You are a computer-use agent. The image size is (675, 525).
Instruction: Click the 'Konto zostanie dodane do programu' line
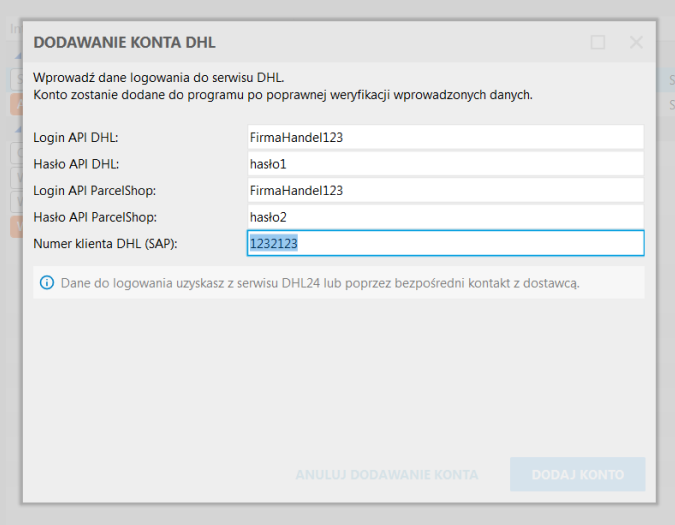pyautogui.click(x=283, y=95)
